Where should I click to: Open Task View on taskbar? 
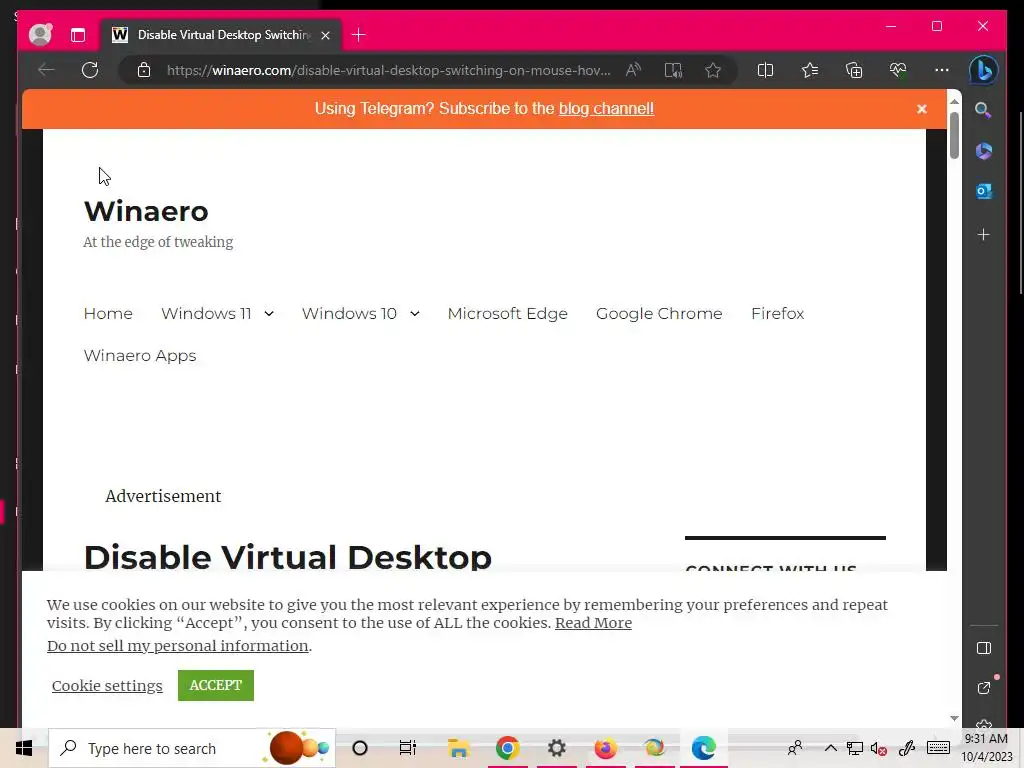click(408, 748)
